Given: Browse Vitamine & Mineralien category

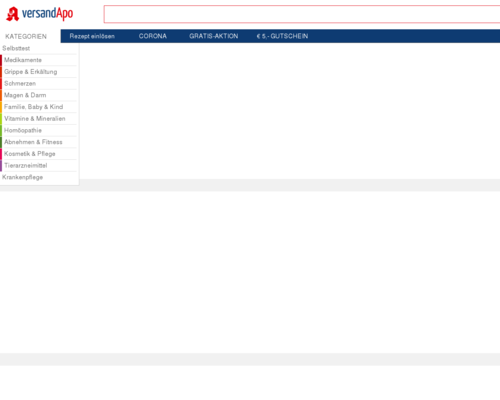Looking at the screenshot, I should tap(35, 118).
